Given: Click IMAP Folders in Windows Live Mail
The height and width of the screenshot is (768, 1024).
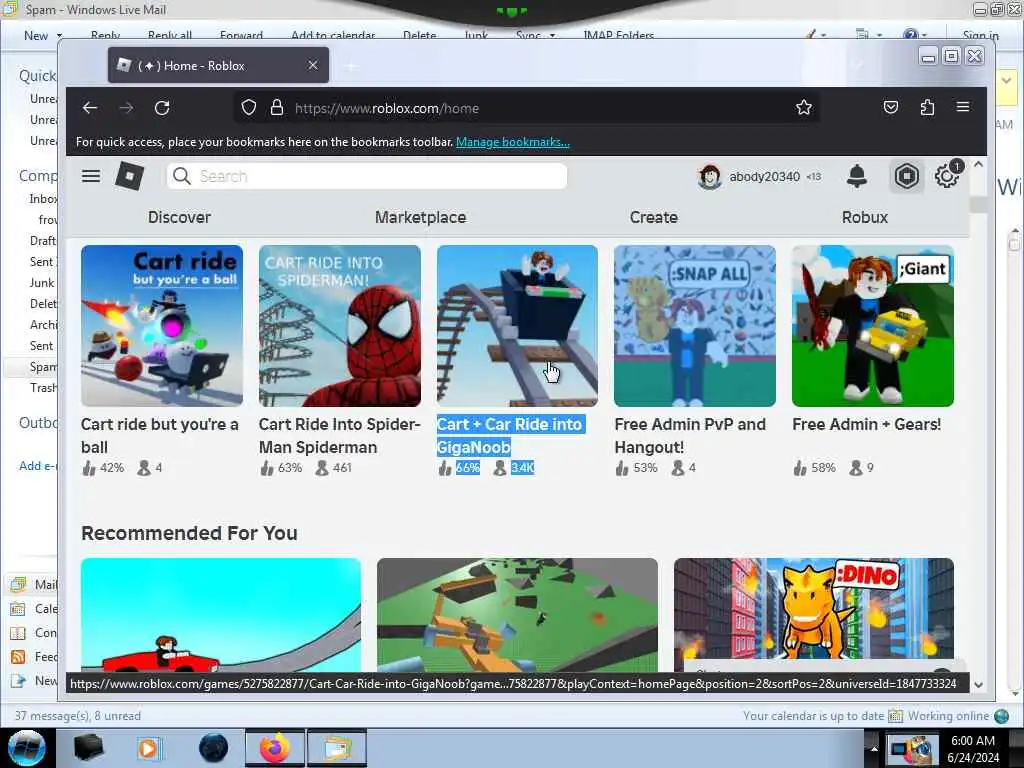Looking at the screenshot, I should (618, 35).
